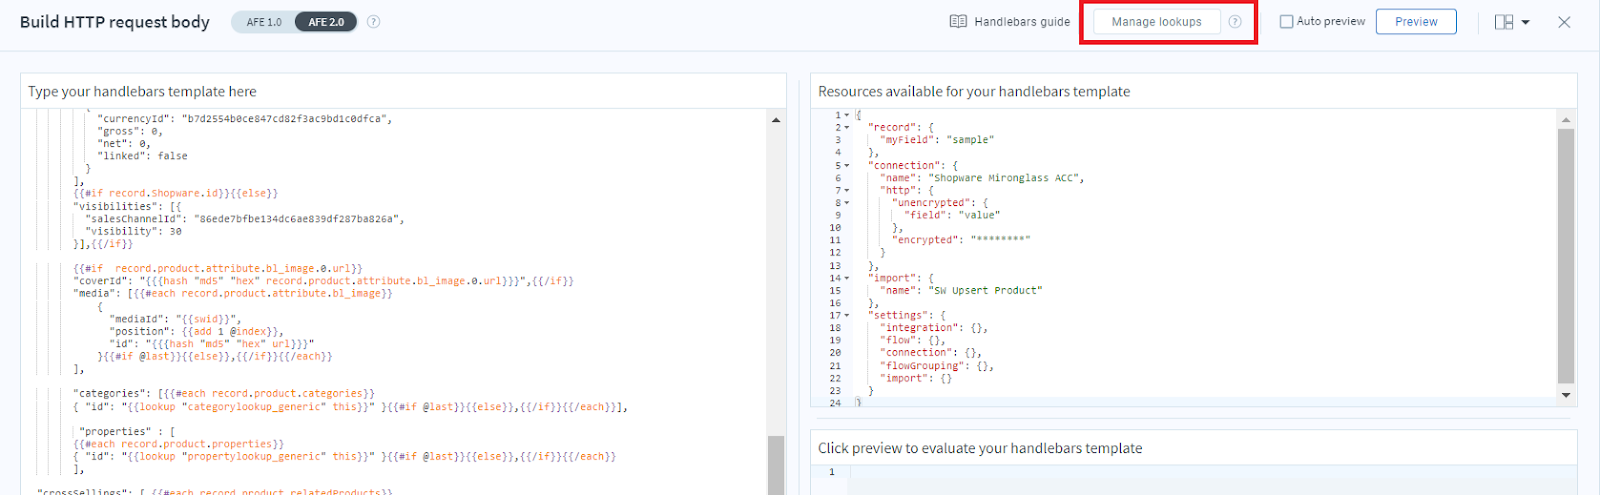1600x495 pixels.
Task: Click the "linked": false line
Action: (x=142, y=156)
